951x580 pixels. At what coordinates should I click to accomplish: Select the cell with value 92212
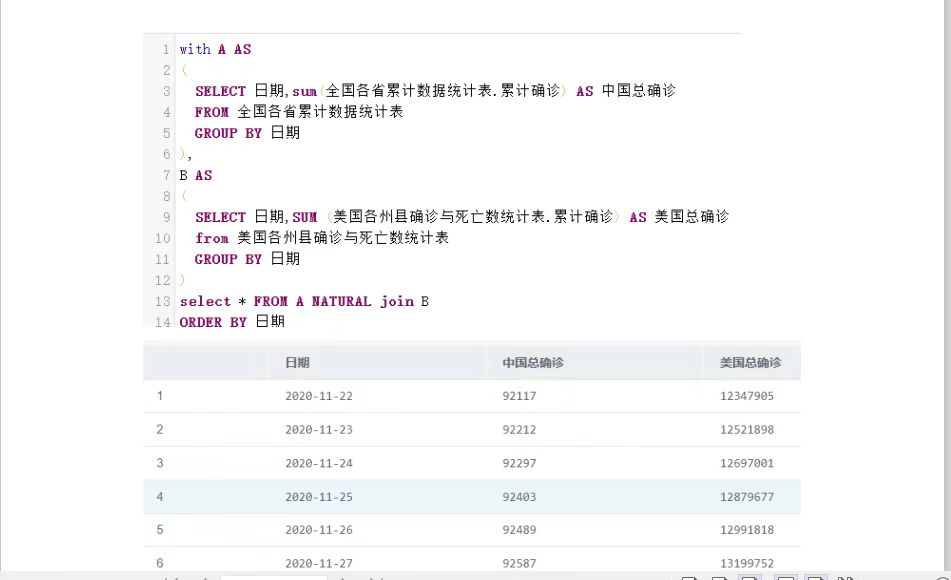(x=519, y=430)
